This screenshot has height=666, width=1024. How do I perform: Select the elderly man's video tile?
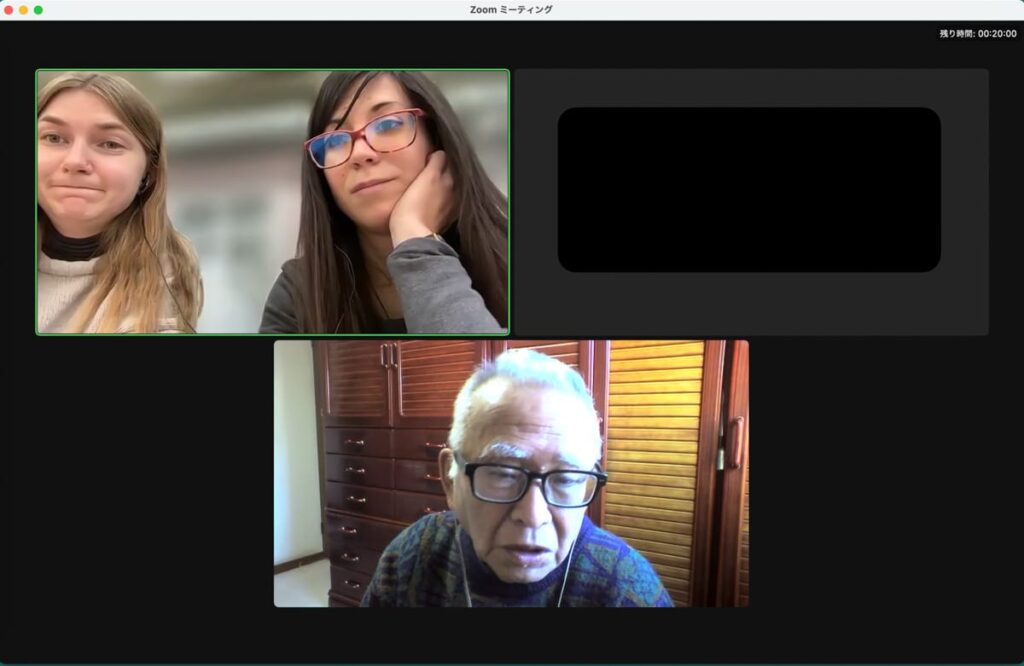511,473
